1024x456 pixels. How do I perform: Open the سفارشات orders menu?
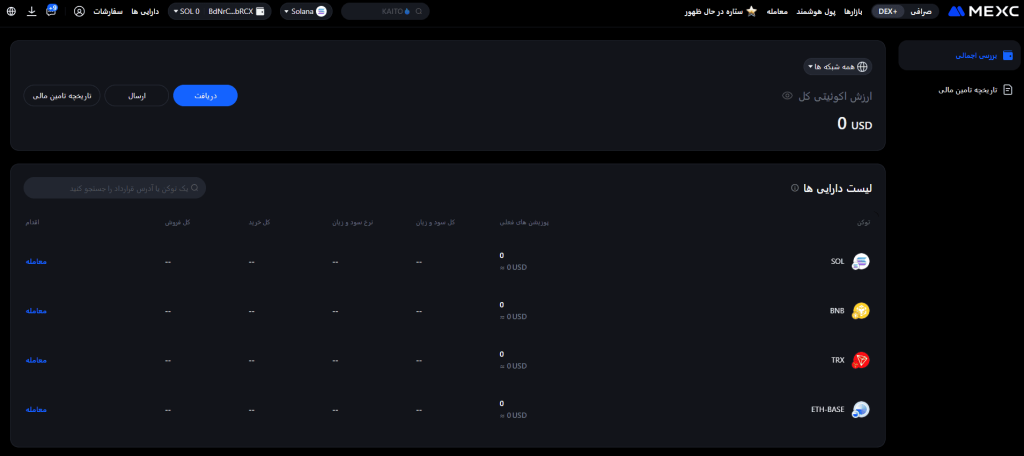108,12
